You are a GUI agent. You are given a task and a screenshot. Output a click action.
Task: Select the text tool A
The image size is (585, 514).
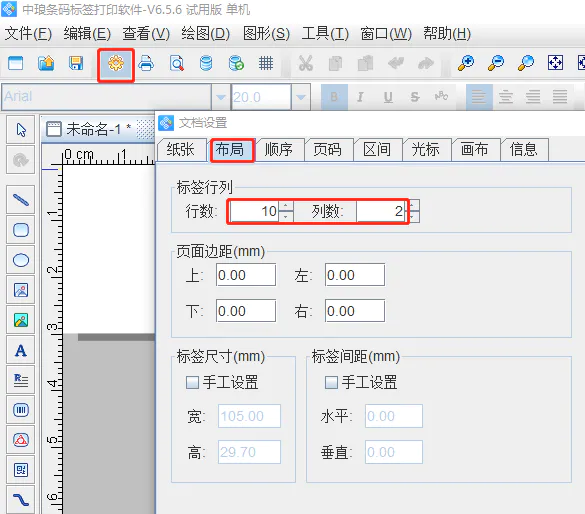coord(21,350)
